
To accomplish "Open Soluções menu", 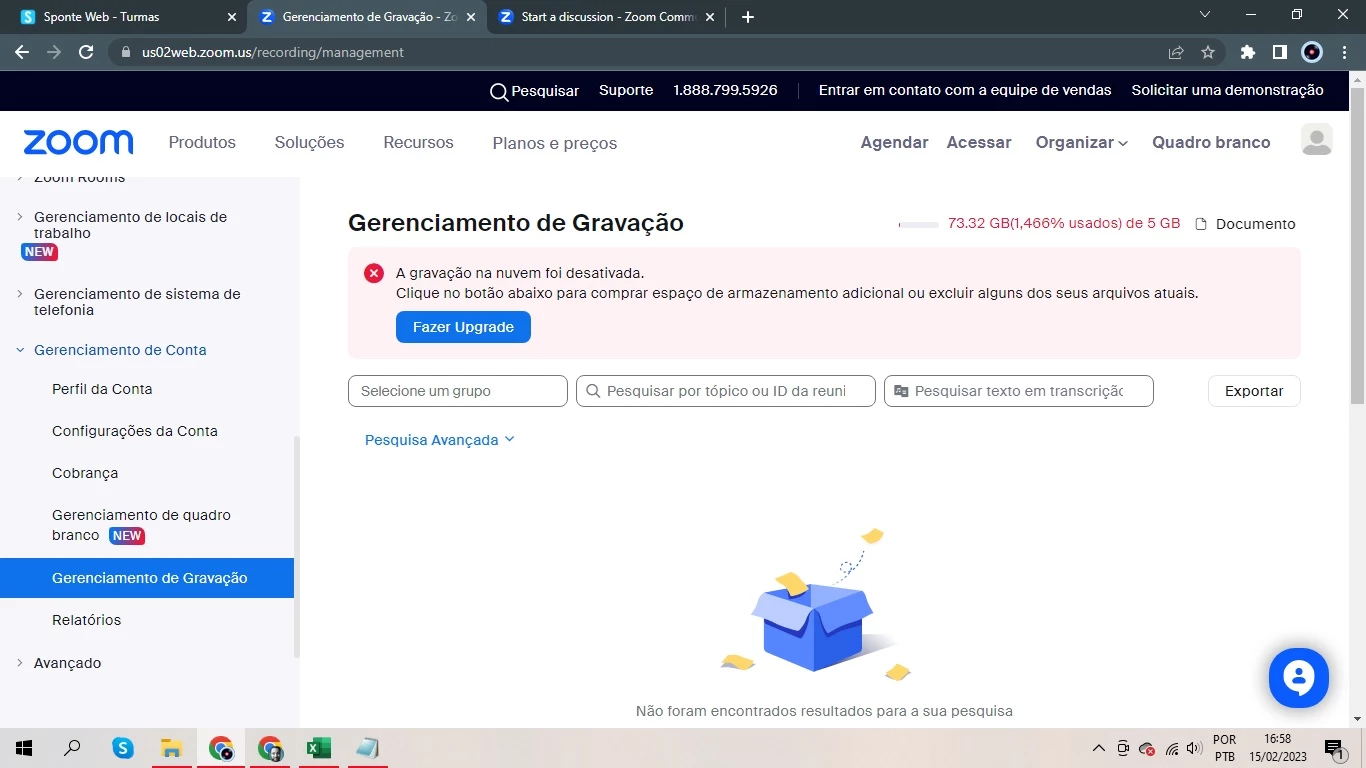I will click(309, 142).
